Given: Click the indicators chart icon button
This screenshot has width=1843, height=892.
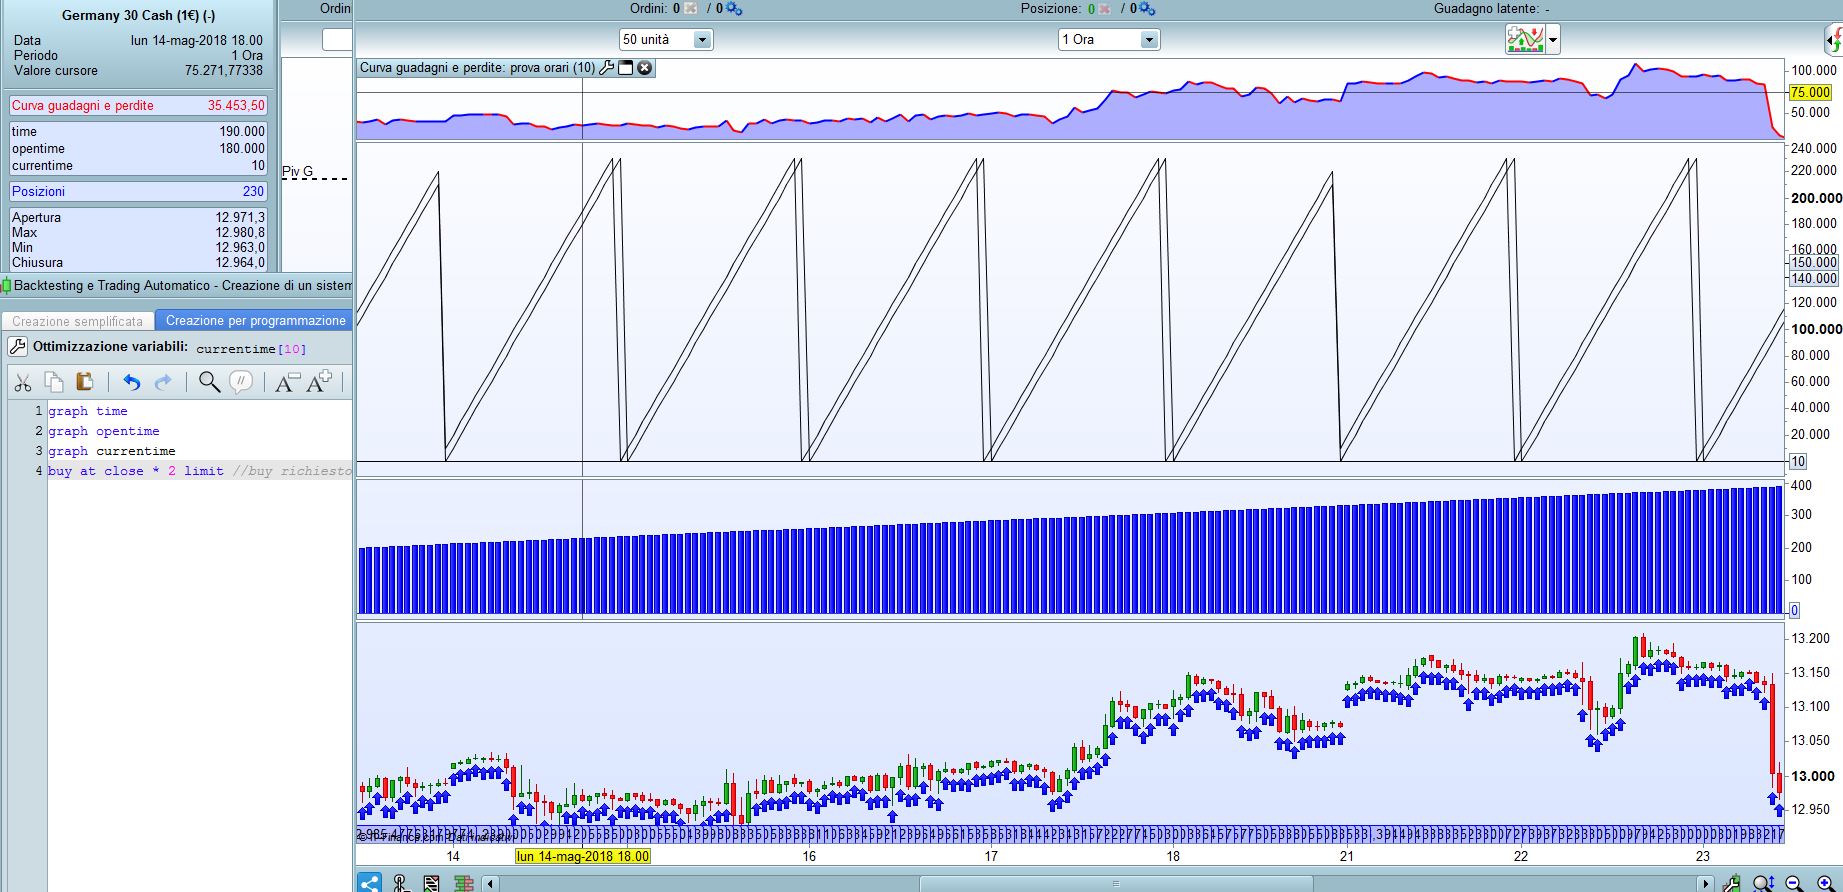Looking at the screenshot, I should [x=1525, y=40].
